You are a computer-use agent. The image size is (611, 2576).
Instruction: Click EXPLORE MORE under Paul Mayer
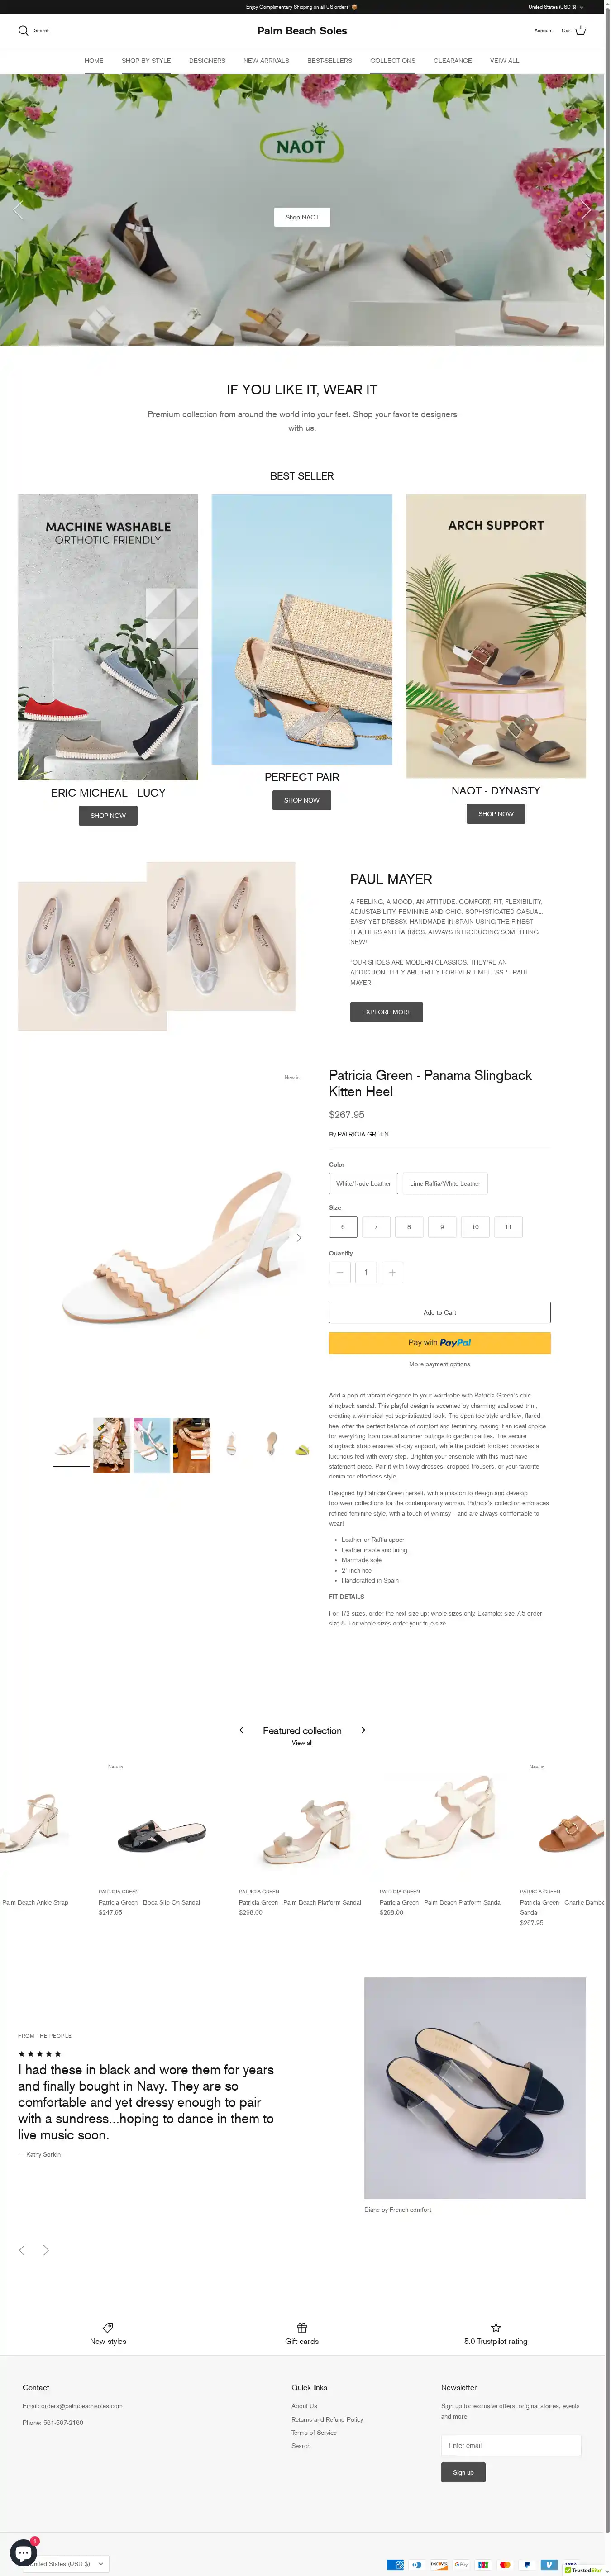387,1012
